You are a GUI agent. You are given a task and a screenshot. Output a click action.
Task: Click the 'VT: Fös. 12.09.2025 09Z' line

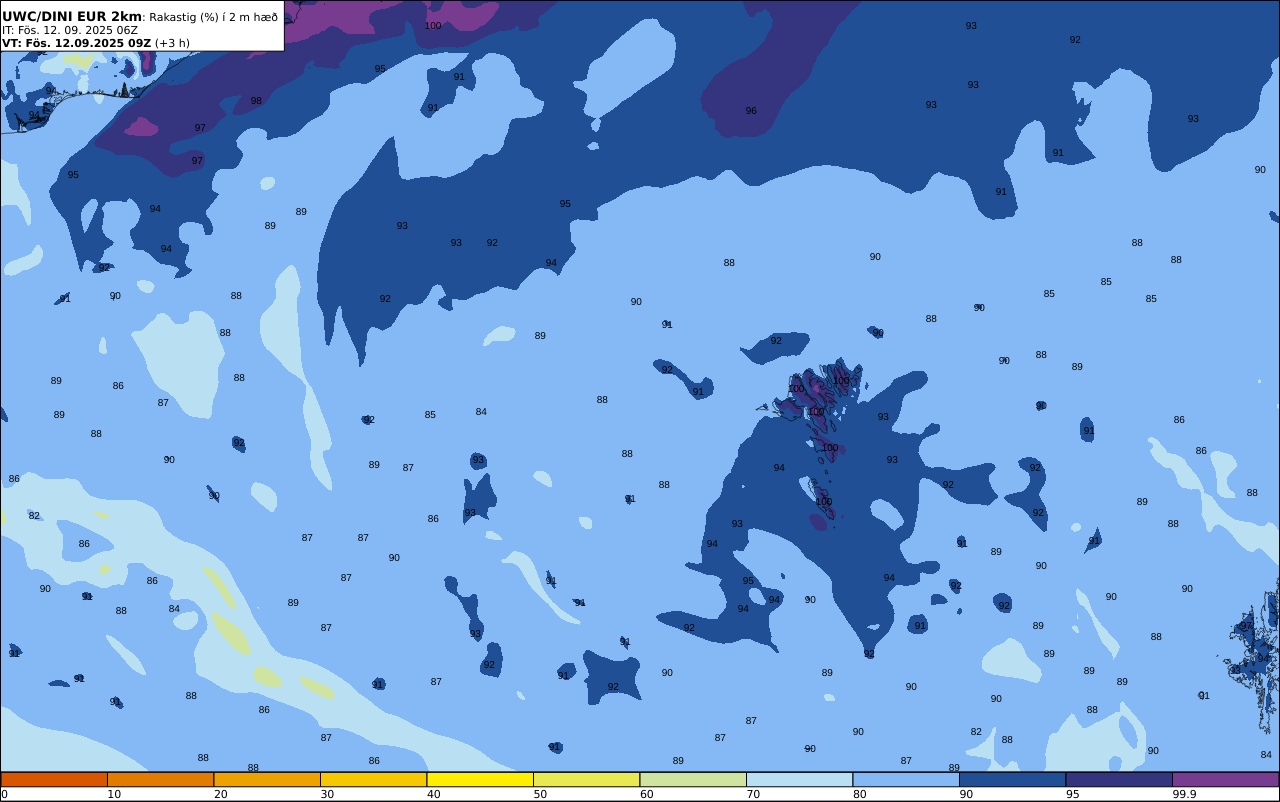(76, 43)
